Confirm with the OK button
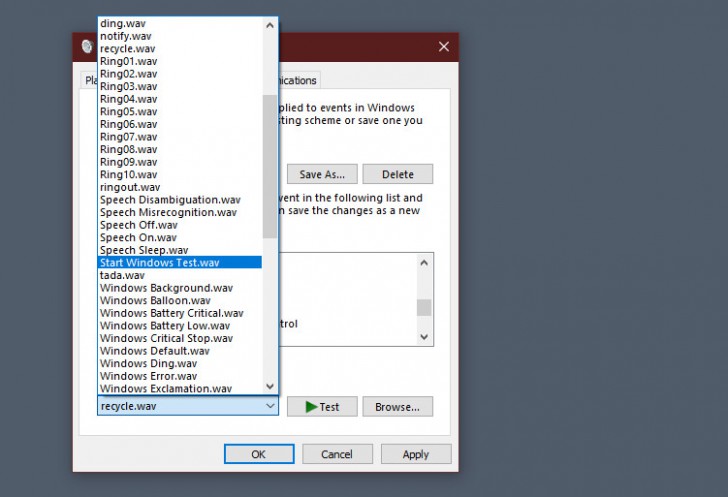728x497 pixels. pyautogui.click(x=259, y=454)
